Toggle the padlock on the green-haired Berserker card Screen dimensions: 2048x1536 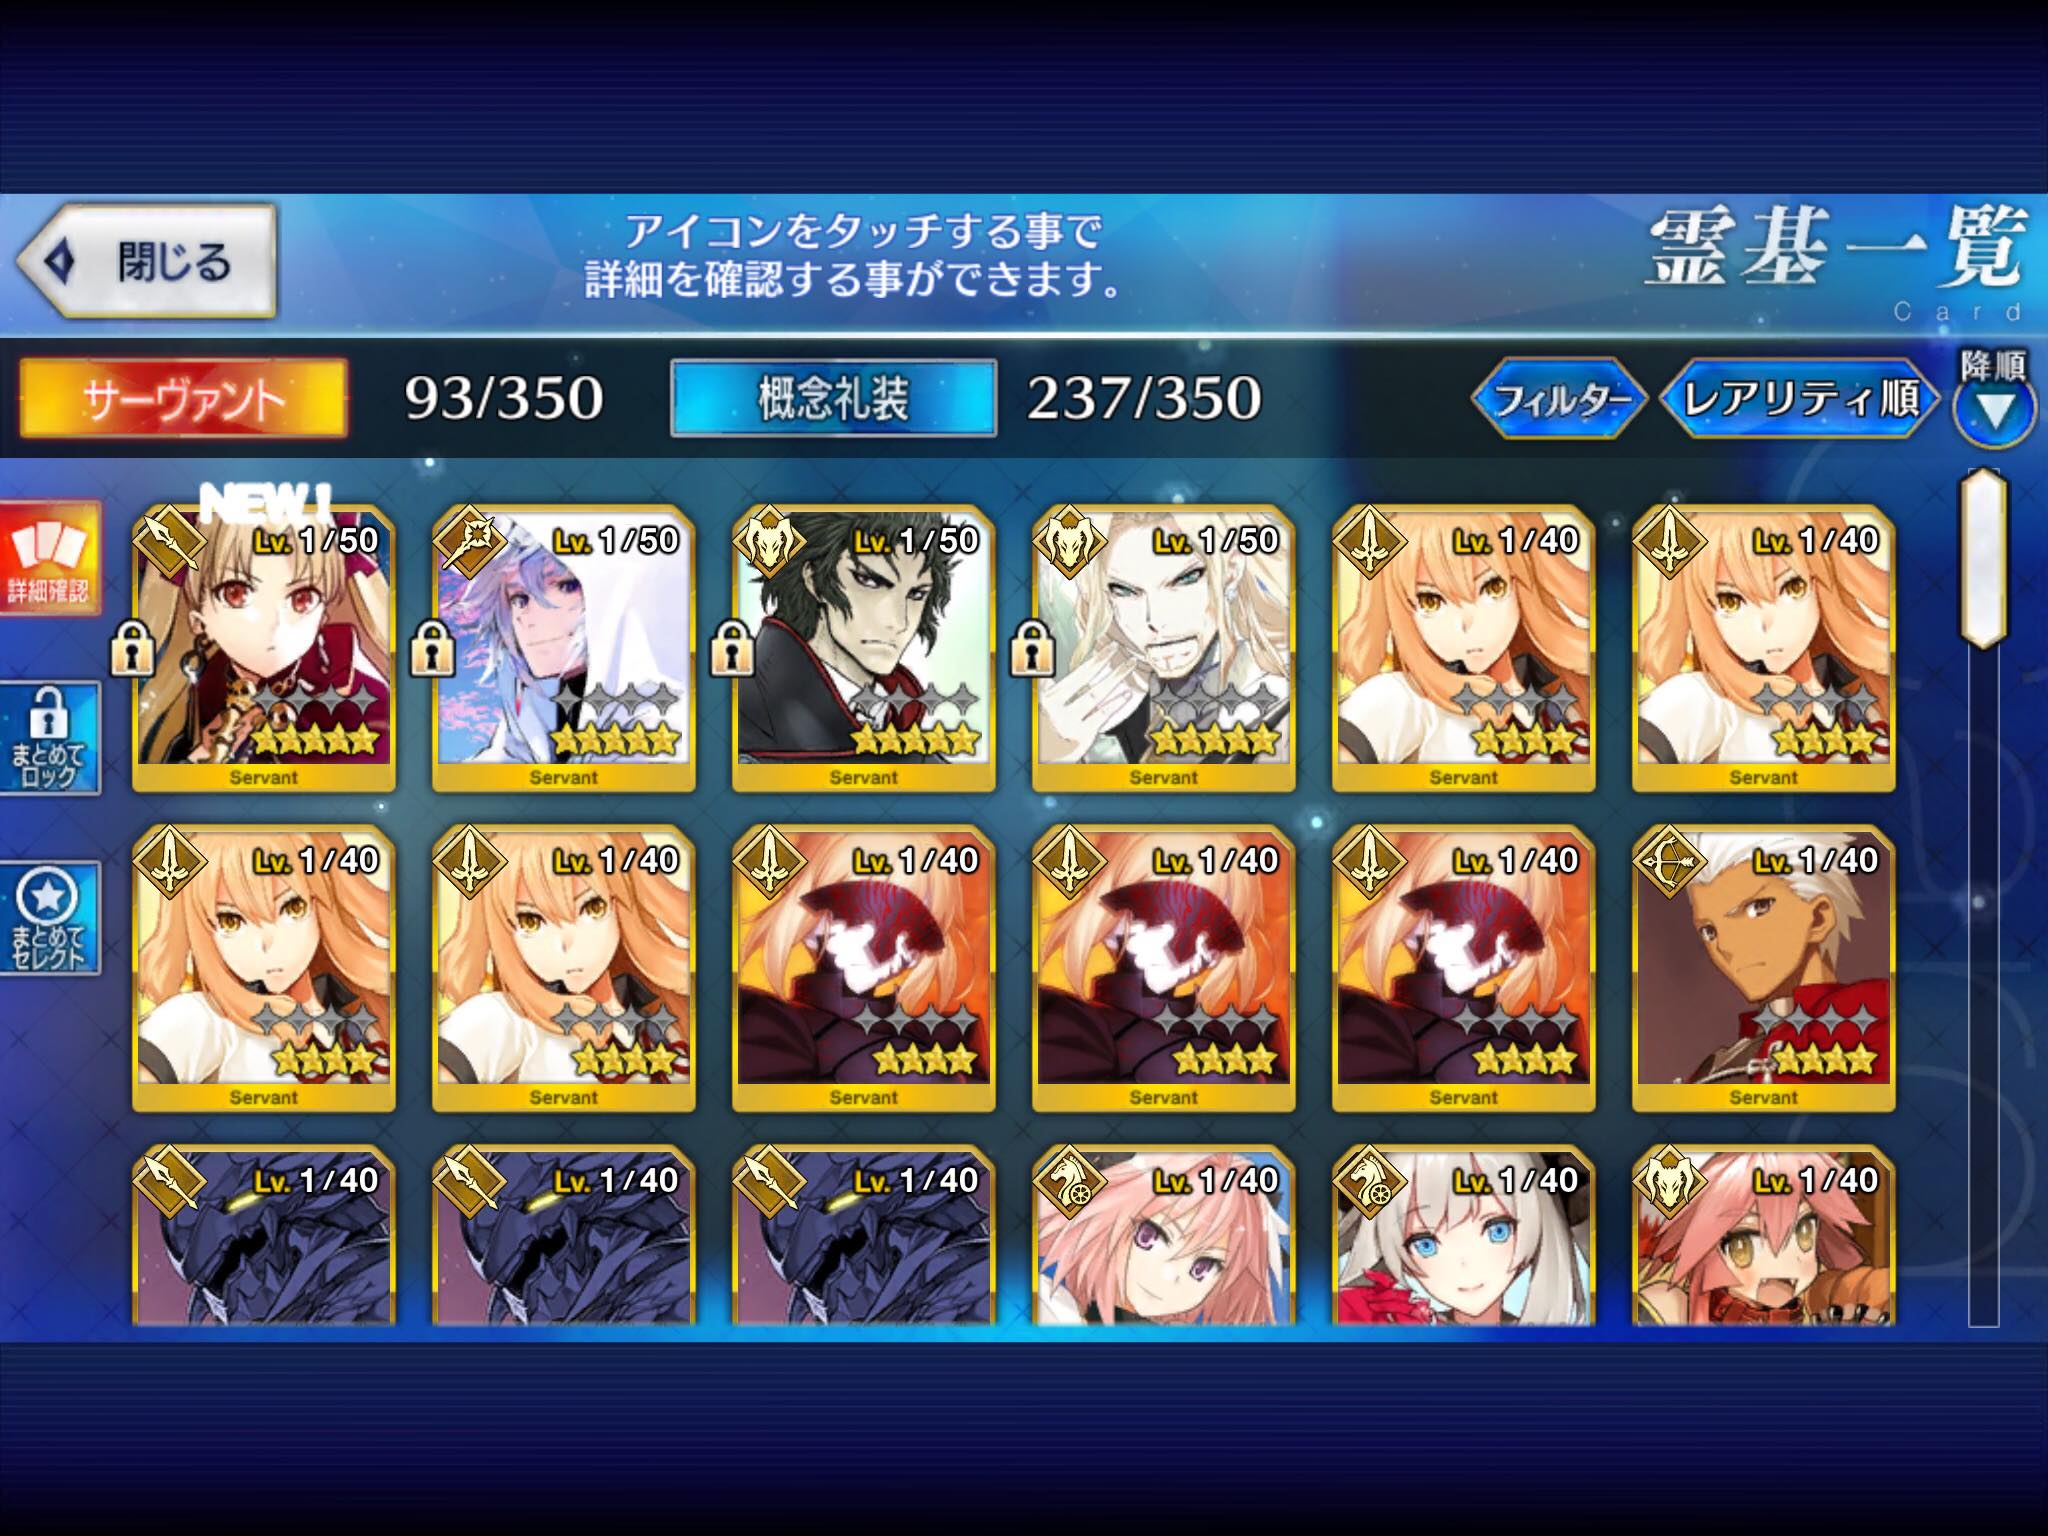[732, 648]
